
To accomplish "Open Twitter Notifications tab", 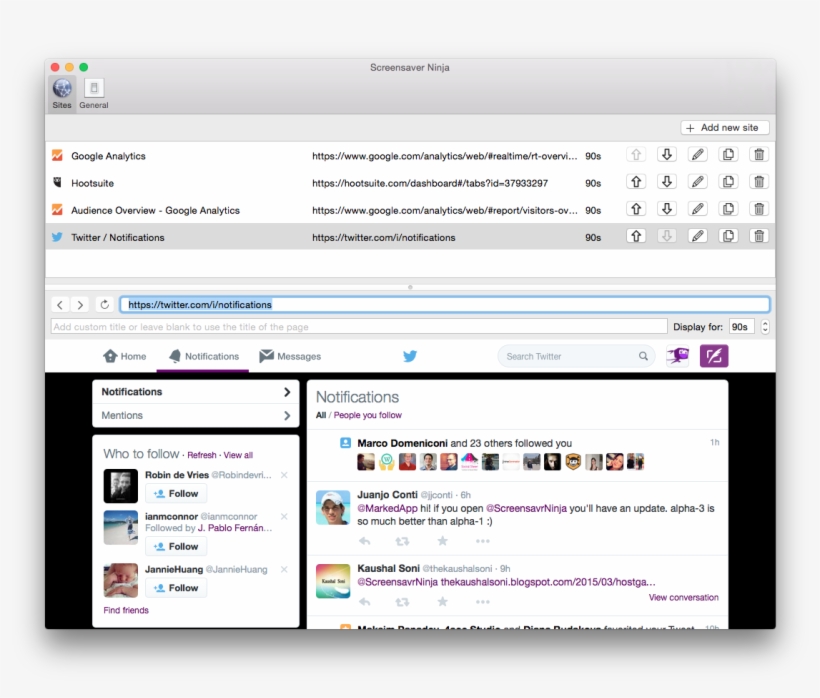I will [x=203, y=357].
